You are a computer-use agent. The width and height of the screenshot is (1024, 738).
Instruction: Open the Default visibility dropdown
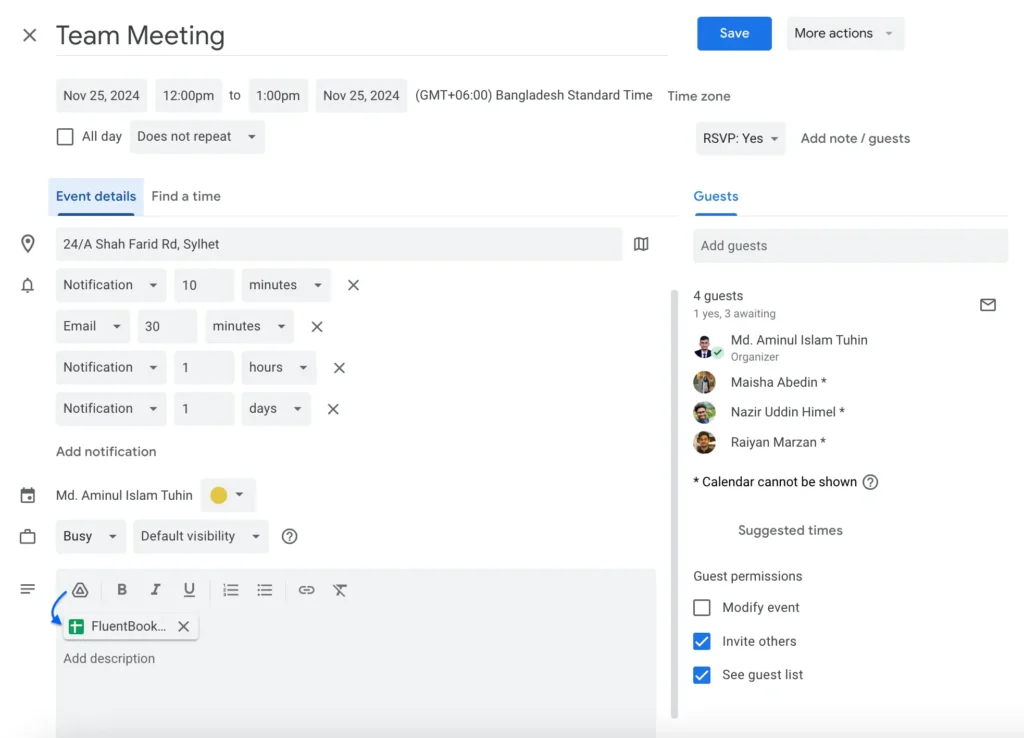click(200, 536)
